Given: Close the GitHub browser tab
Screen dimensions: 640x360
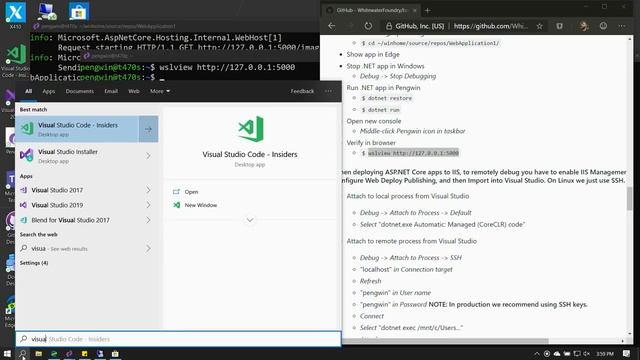Looking at the screenshot, I should pyautogui.click(x=415, y=10).
